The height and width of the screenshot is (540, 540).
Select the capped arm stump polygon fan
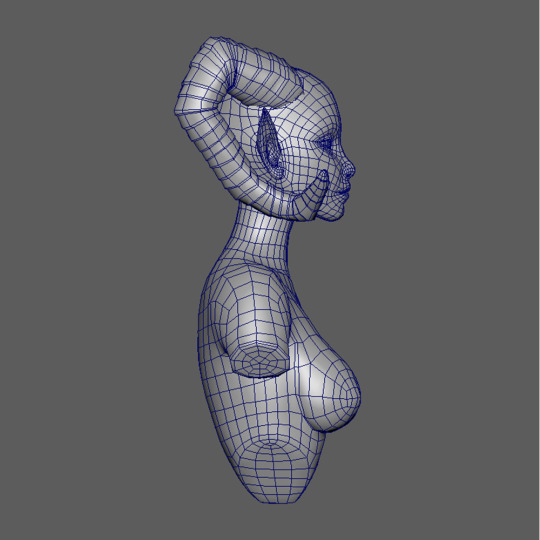click(x=260, y=362)
